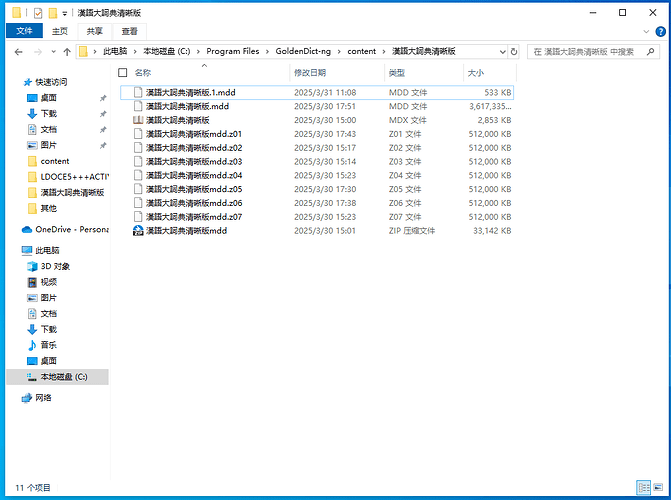This screenshot has height=500, width=671.
Task: Switch to the 共享 ribbon tab
Action: (x=95, y=31)
